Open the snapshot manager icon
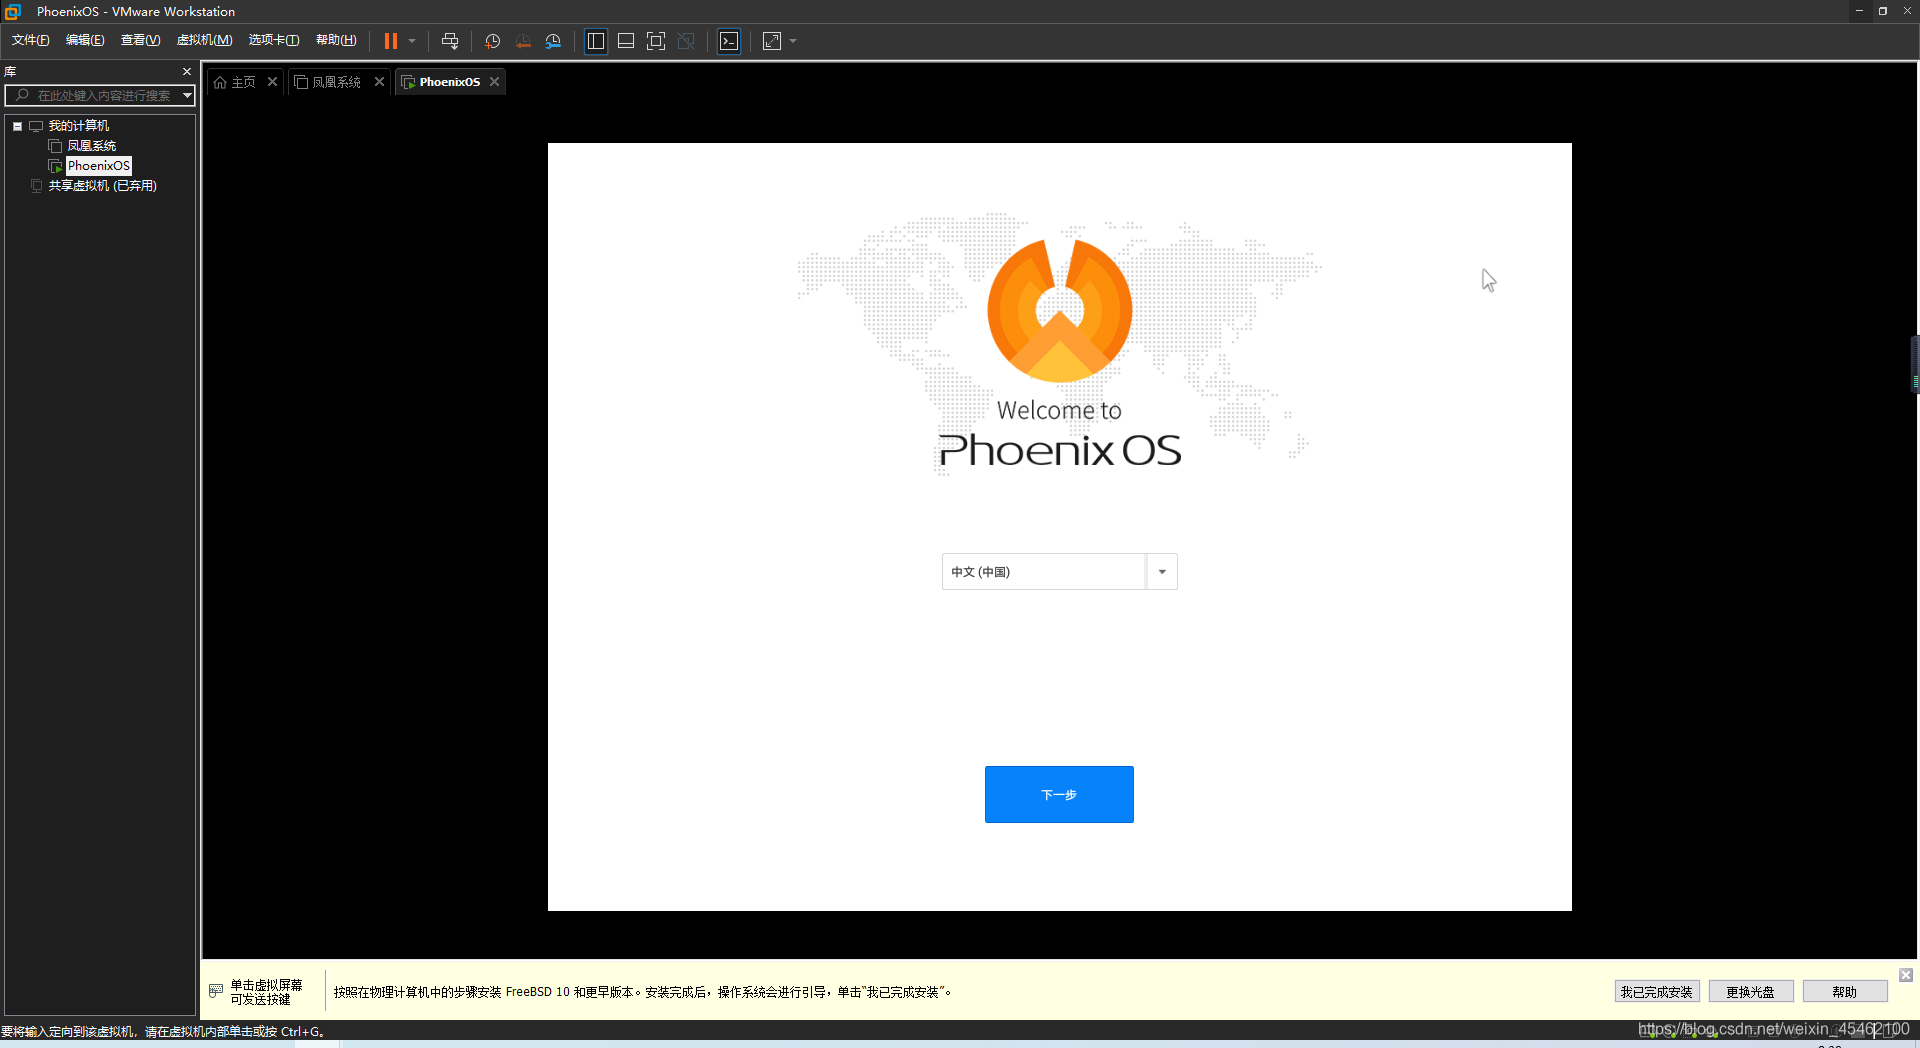The width and height of the screenshot is (1920, 1048). [x=554, y=41]
